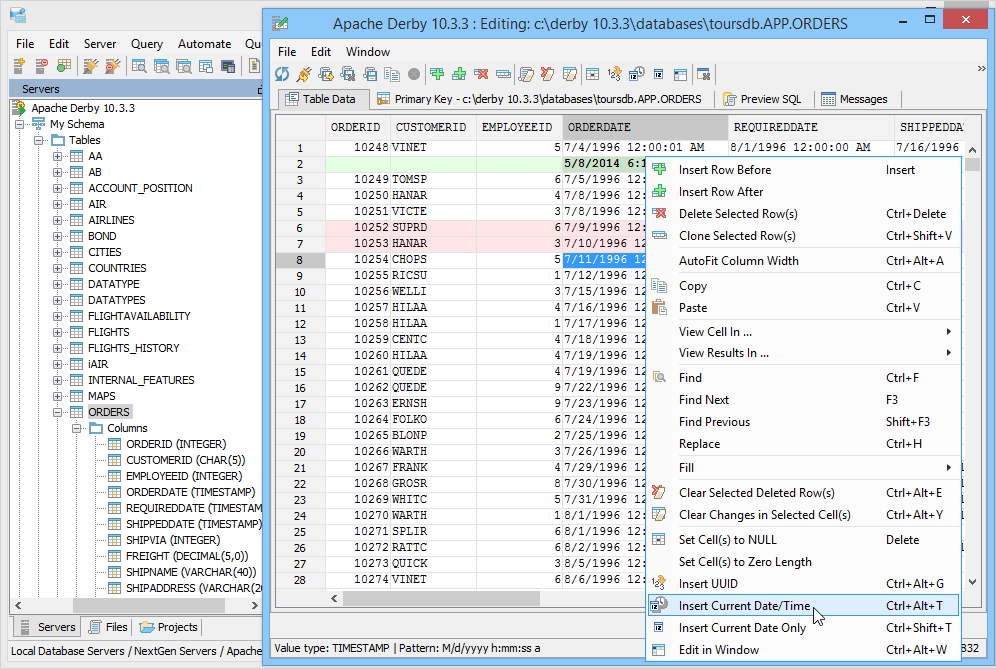Click the Insert Row Before toolbar icon

tap(437, 74)
